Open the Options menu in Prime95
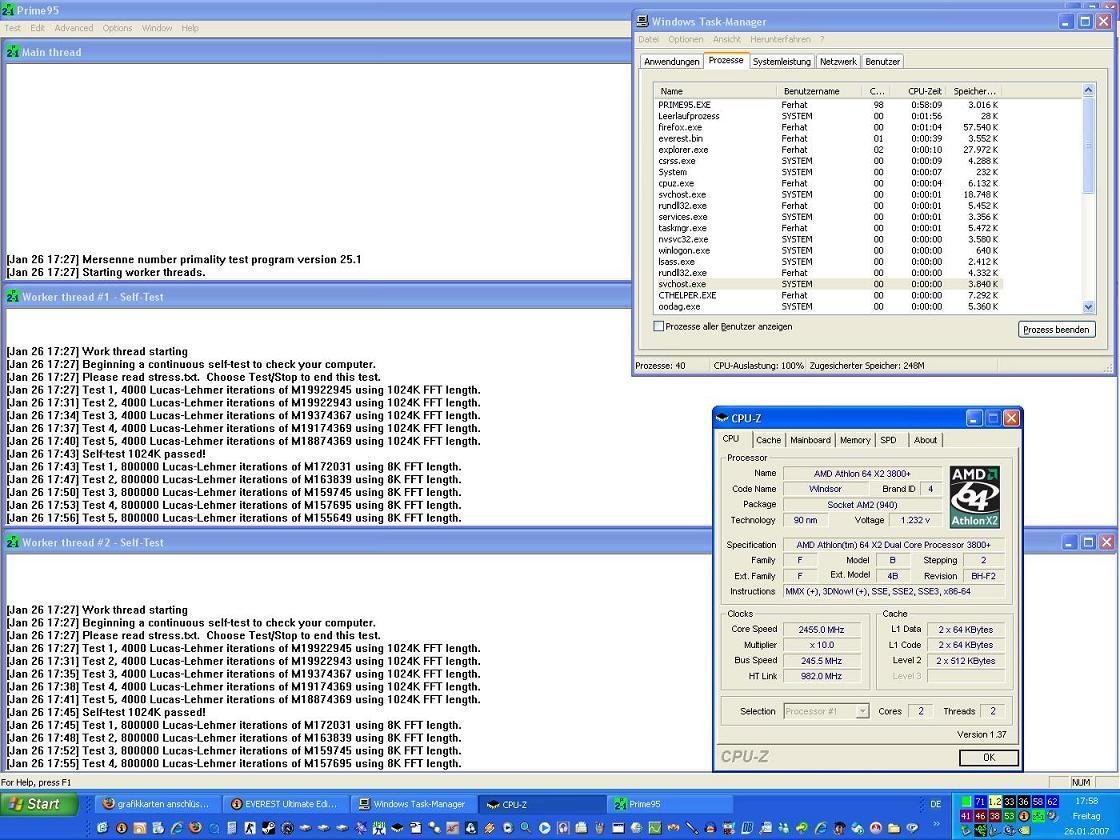 tap(117, 28)
